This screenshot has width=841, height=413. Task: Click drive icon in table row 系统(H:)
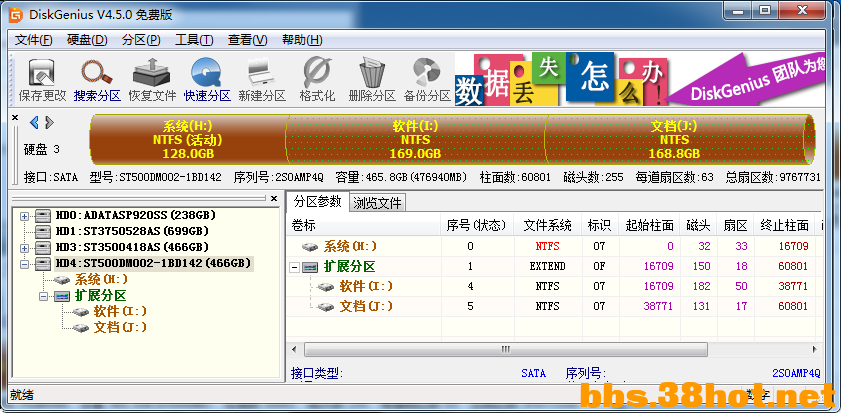[310, 247]
